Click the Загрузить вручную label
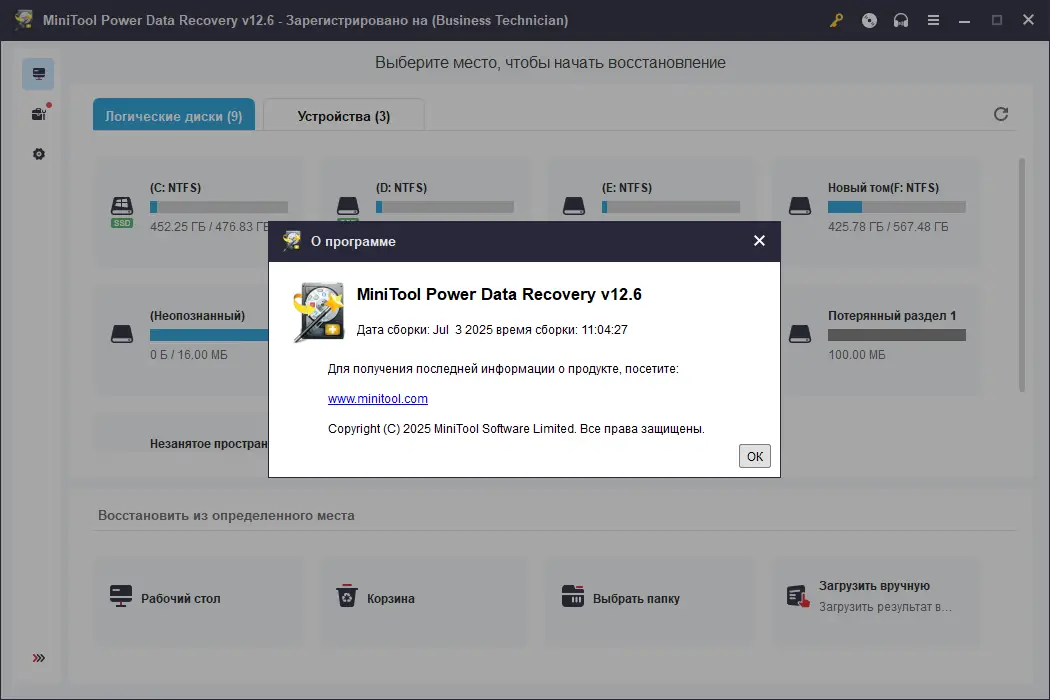Screen dimensions: 1050x700 (874, 585)
